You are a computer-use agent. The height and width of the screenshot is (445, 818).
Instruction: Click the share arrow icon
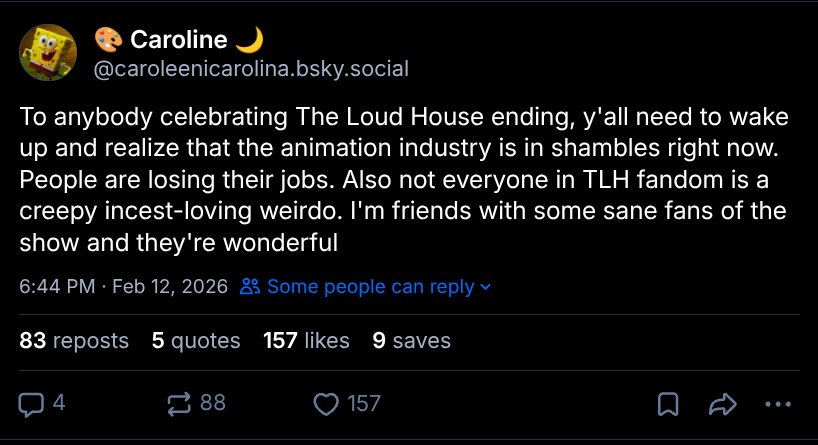[x=721, y=403]
